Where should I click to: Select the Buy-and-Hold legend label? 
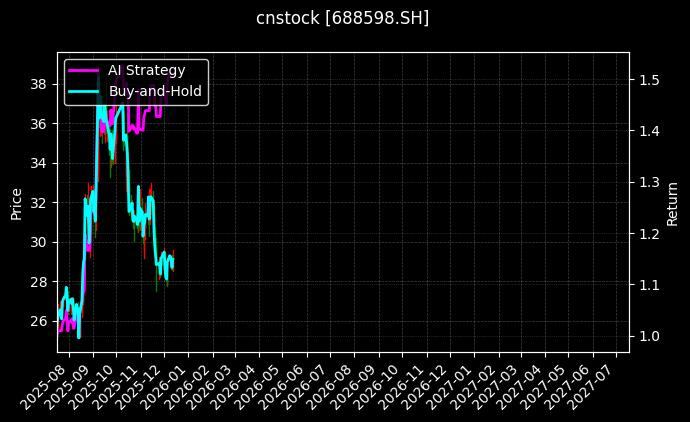[155, 91]
